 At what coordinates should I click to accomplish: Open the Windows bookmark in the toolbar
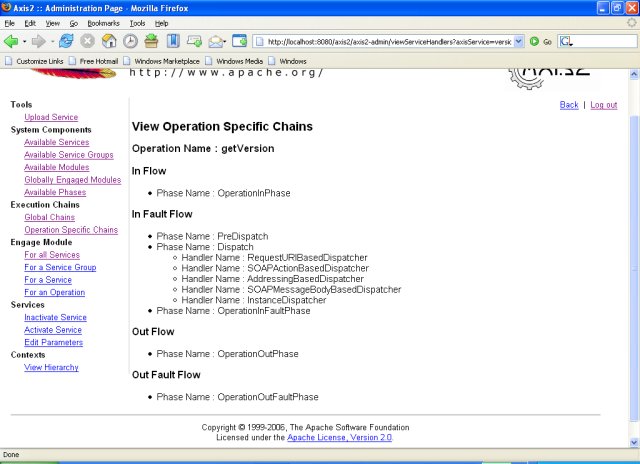(x=287, y=61)
